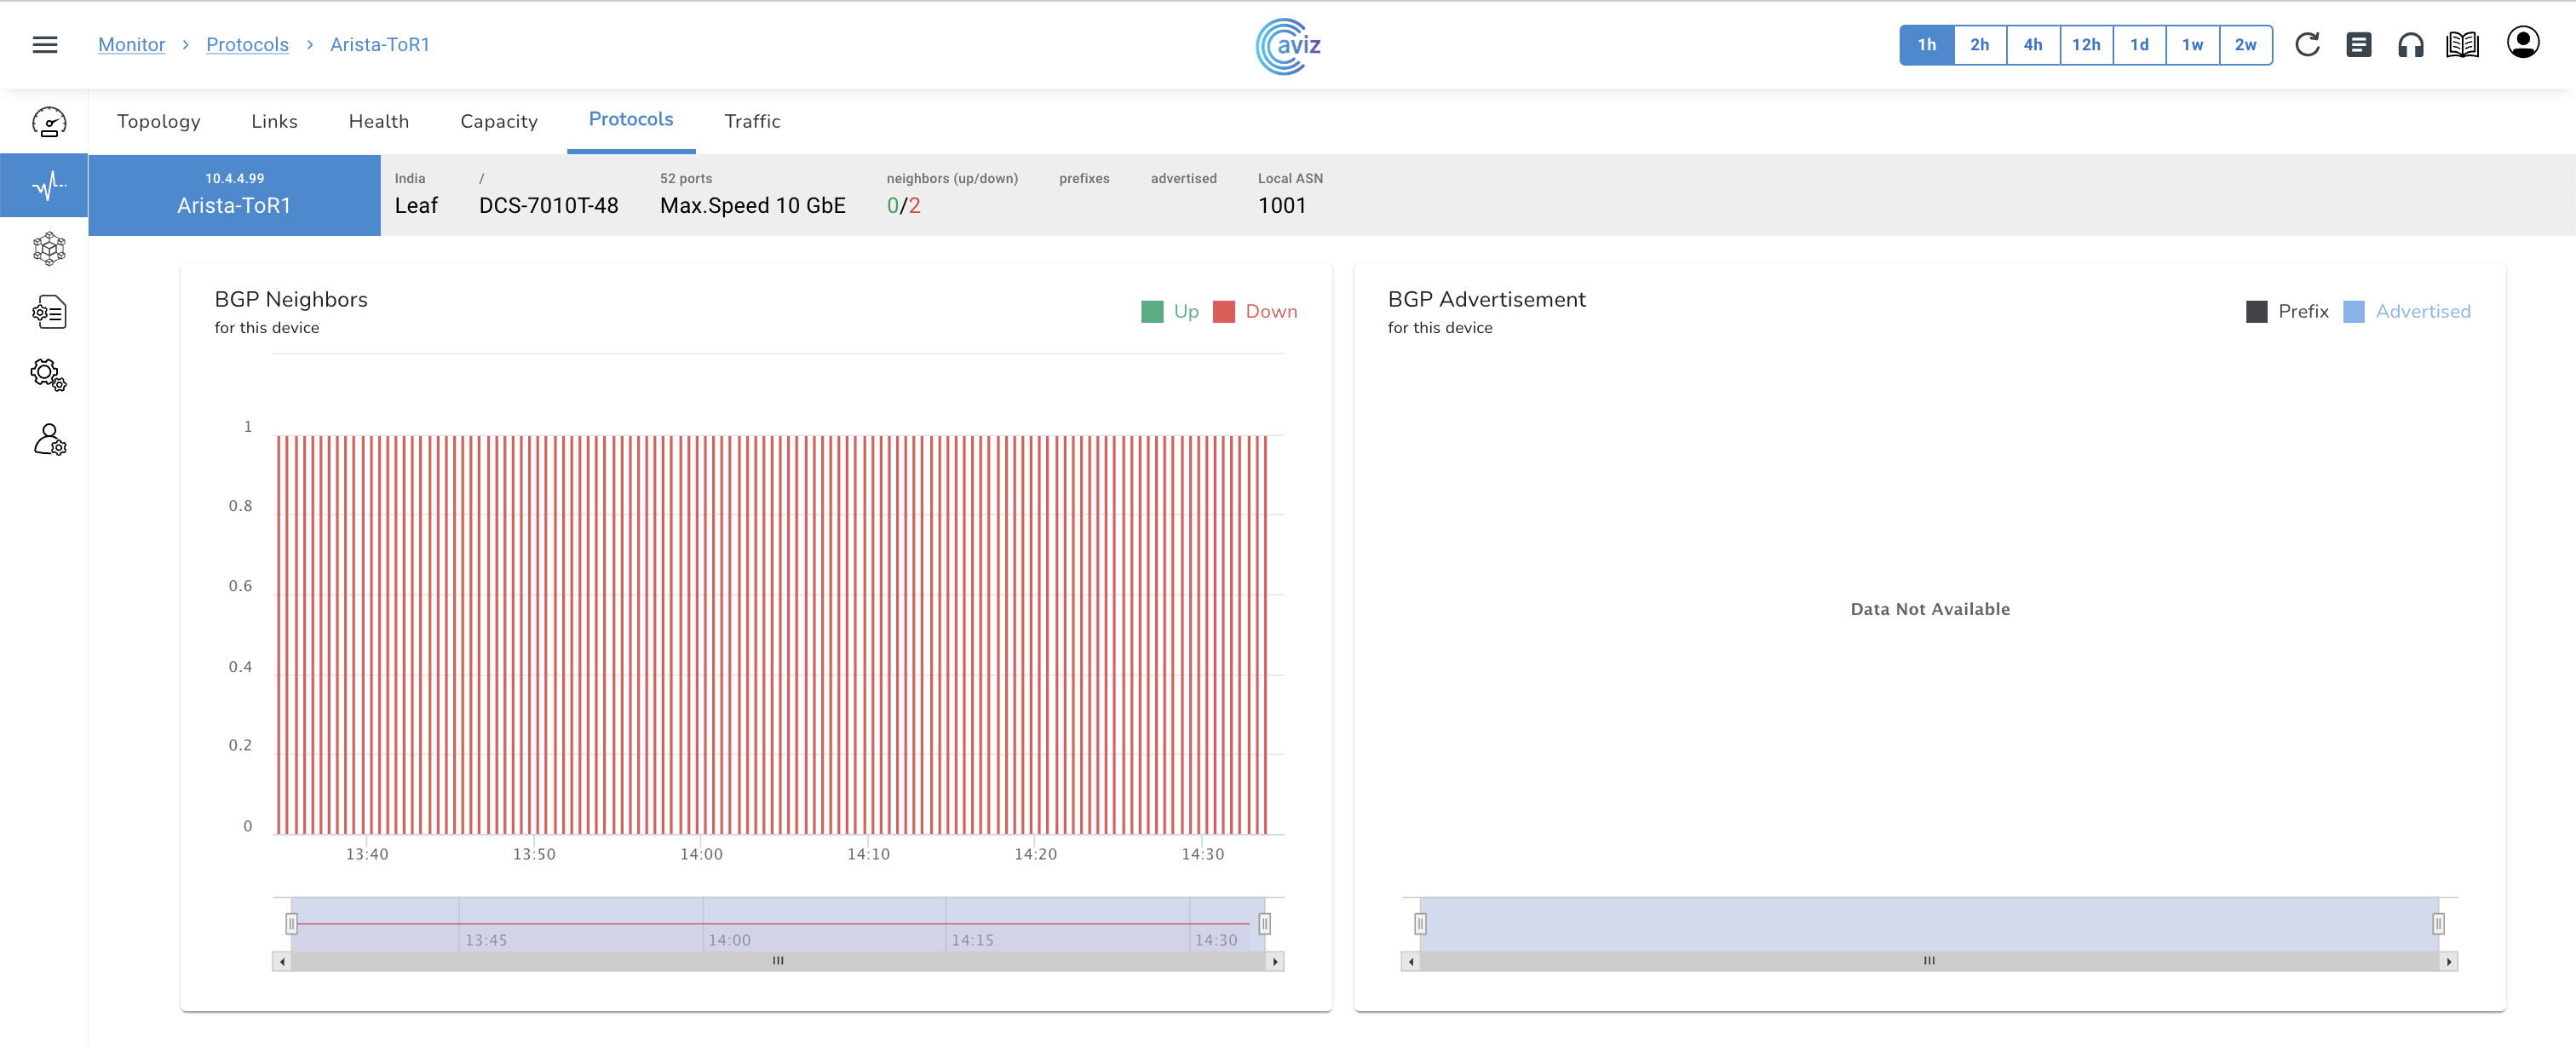Screen dimensions: 2576x1046
Task: Open the configuration list sidebar icon
Action: (49, 312)
